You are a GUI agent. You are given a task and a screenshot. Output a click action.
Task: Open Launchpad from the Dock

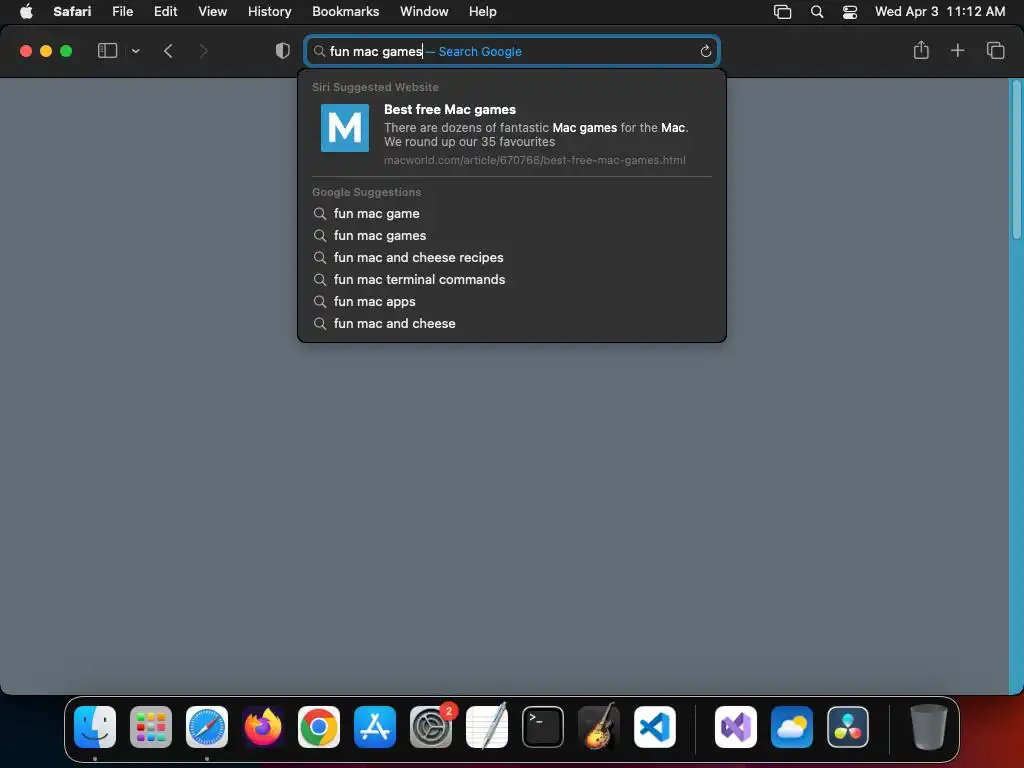pos(151,727)
